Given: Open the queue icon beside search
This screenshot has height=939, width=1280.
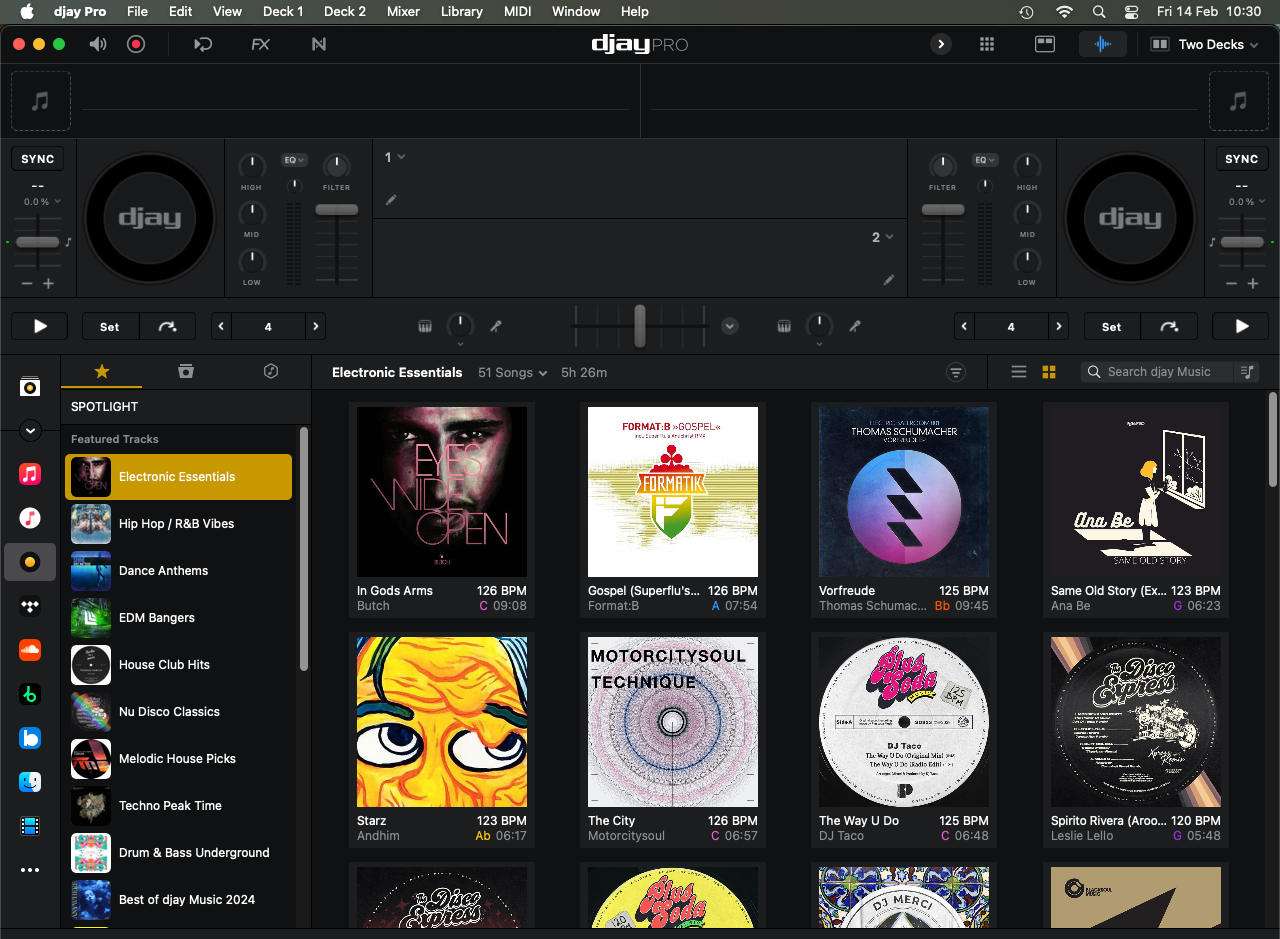Looking at the screenshot, I should pyautogui.click(x=1247, y=372).
